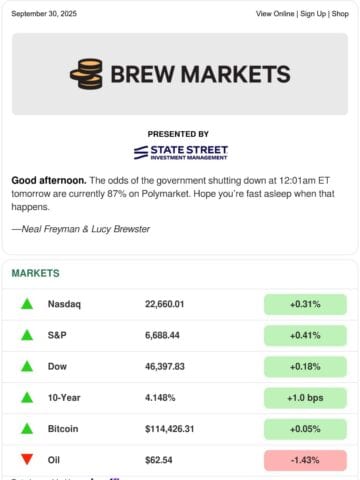The height and width of the screenshot is (480, 360).
Task: Open the View Online link
Action: pos(275,14)
